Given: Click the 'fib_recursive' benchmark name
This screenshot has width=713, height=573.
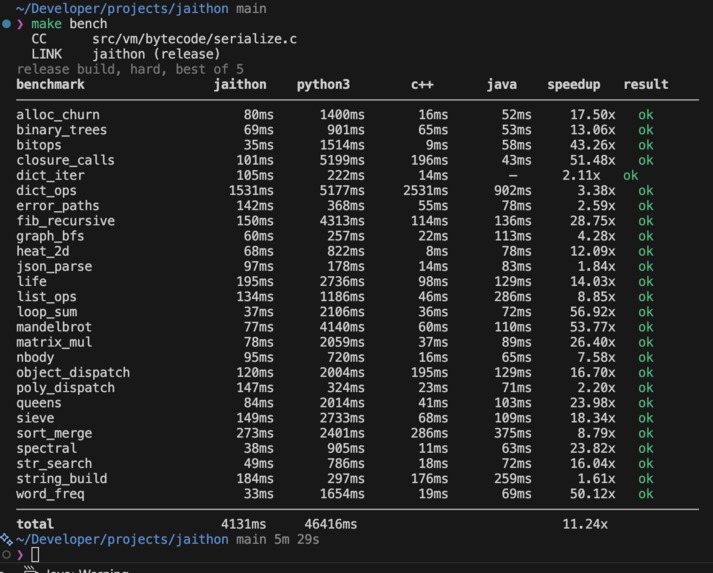Looking at the screenshot, I should coord(65,221).
